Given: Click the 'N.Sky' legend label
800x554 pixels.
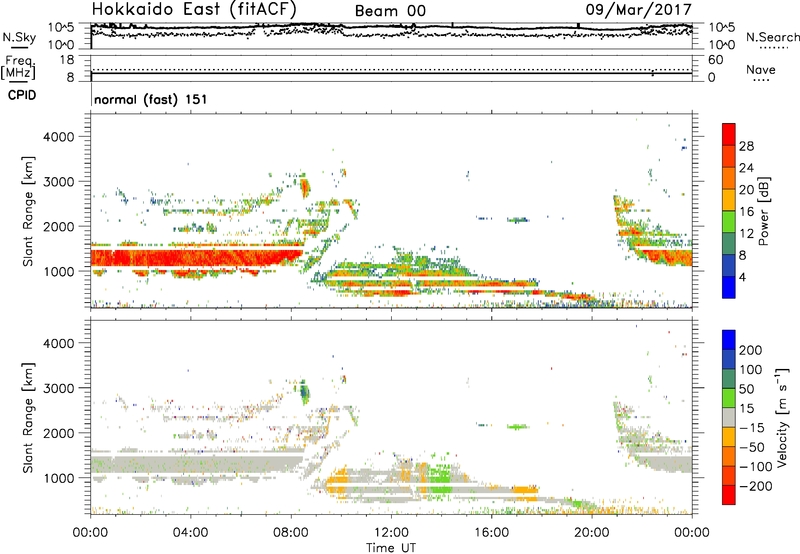Looking at the screenshot, I should (x=19, y=37).
